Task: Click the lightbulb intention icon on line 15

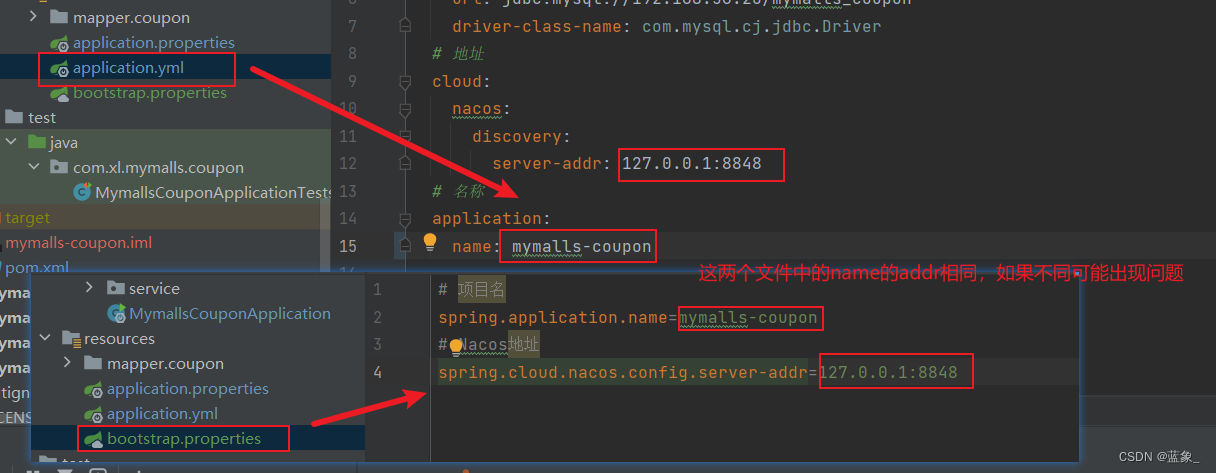Action: click(x=430, y=242)
